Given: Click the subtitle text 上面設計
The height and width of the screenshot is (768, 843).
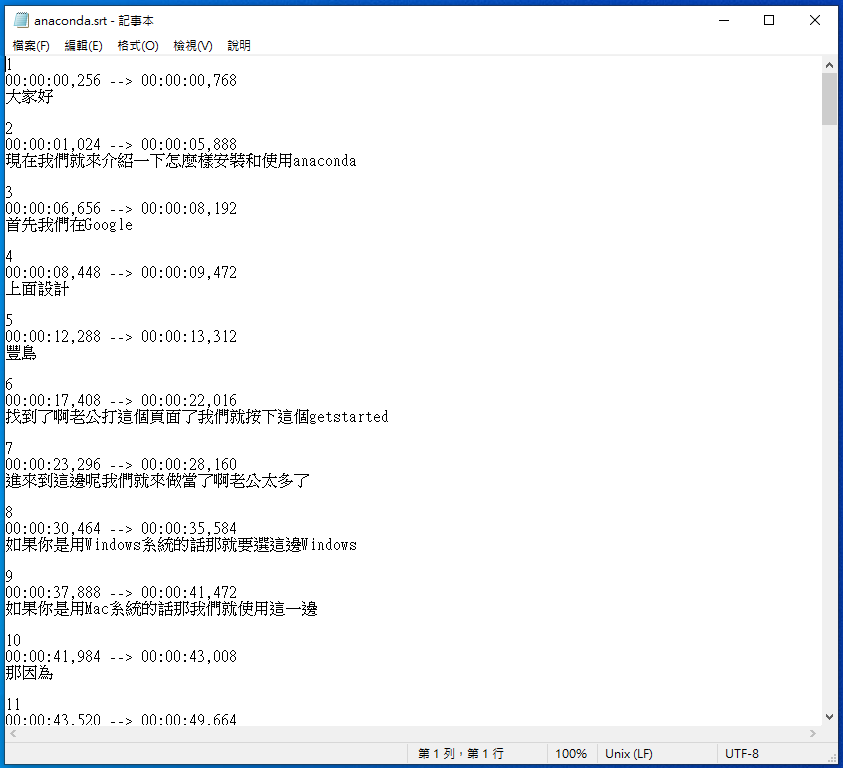Looking at the screenshot, I should [x=37, y=289].
